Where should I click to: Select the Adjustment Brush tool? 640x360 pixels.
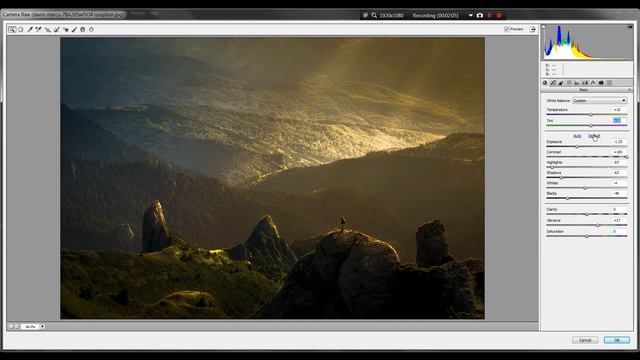tap(74, 29)
